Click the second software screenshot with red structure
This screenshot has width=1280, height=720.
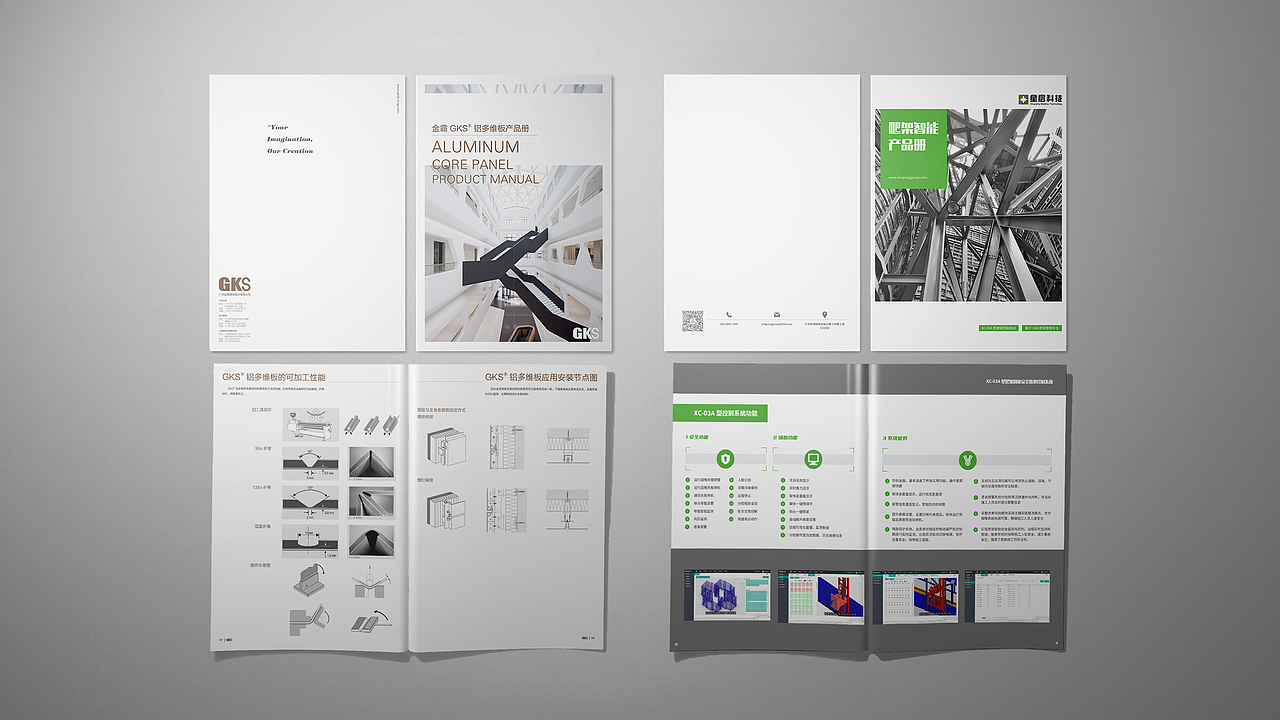pyautogui.click(x=821, y=596)
